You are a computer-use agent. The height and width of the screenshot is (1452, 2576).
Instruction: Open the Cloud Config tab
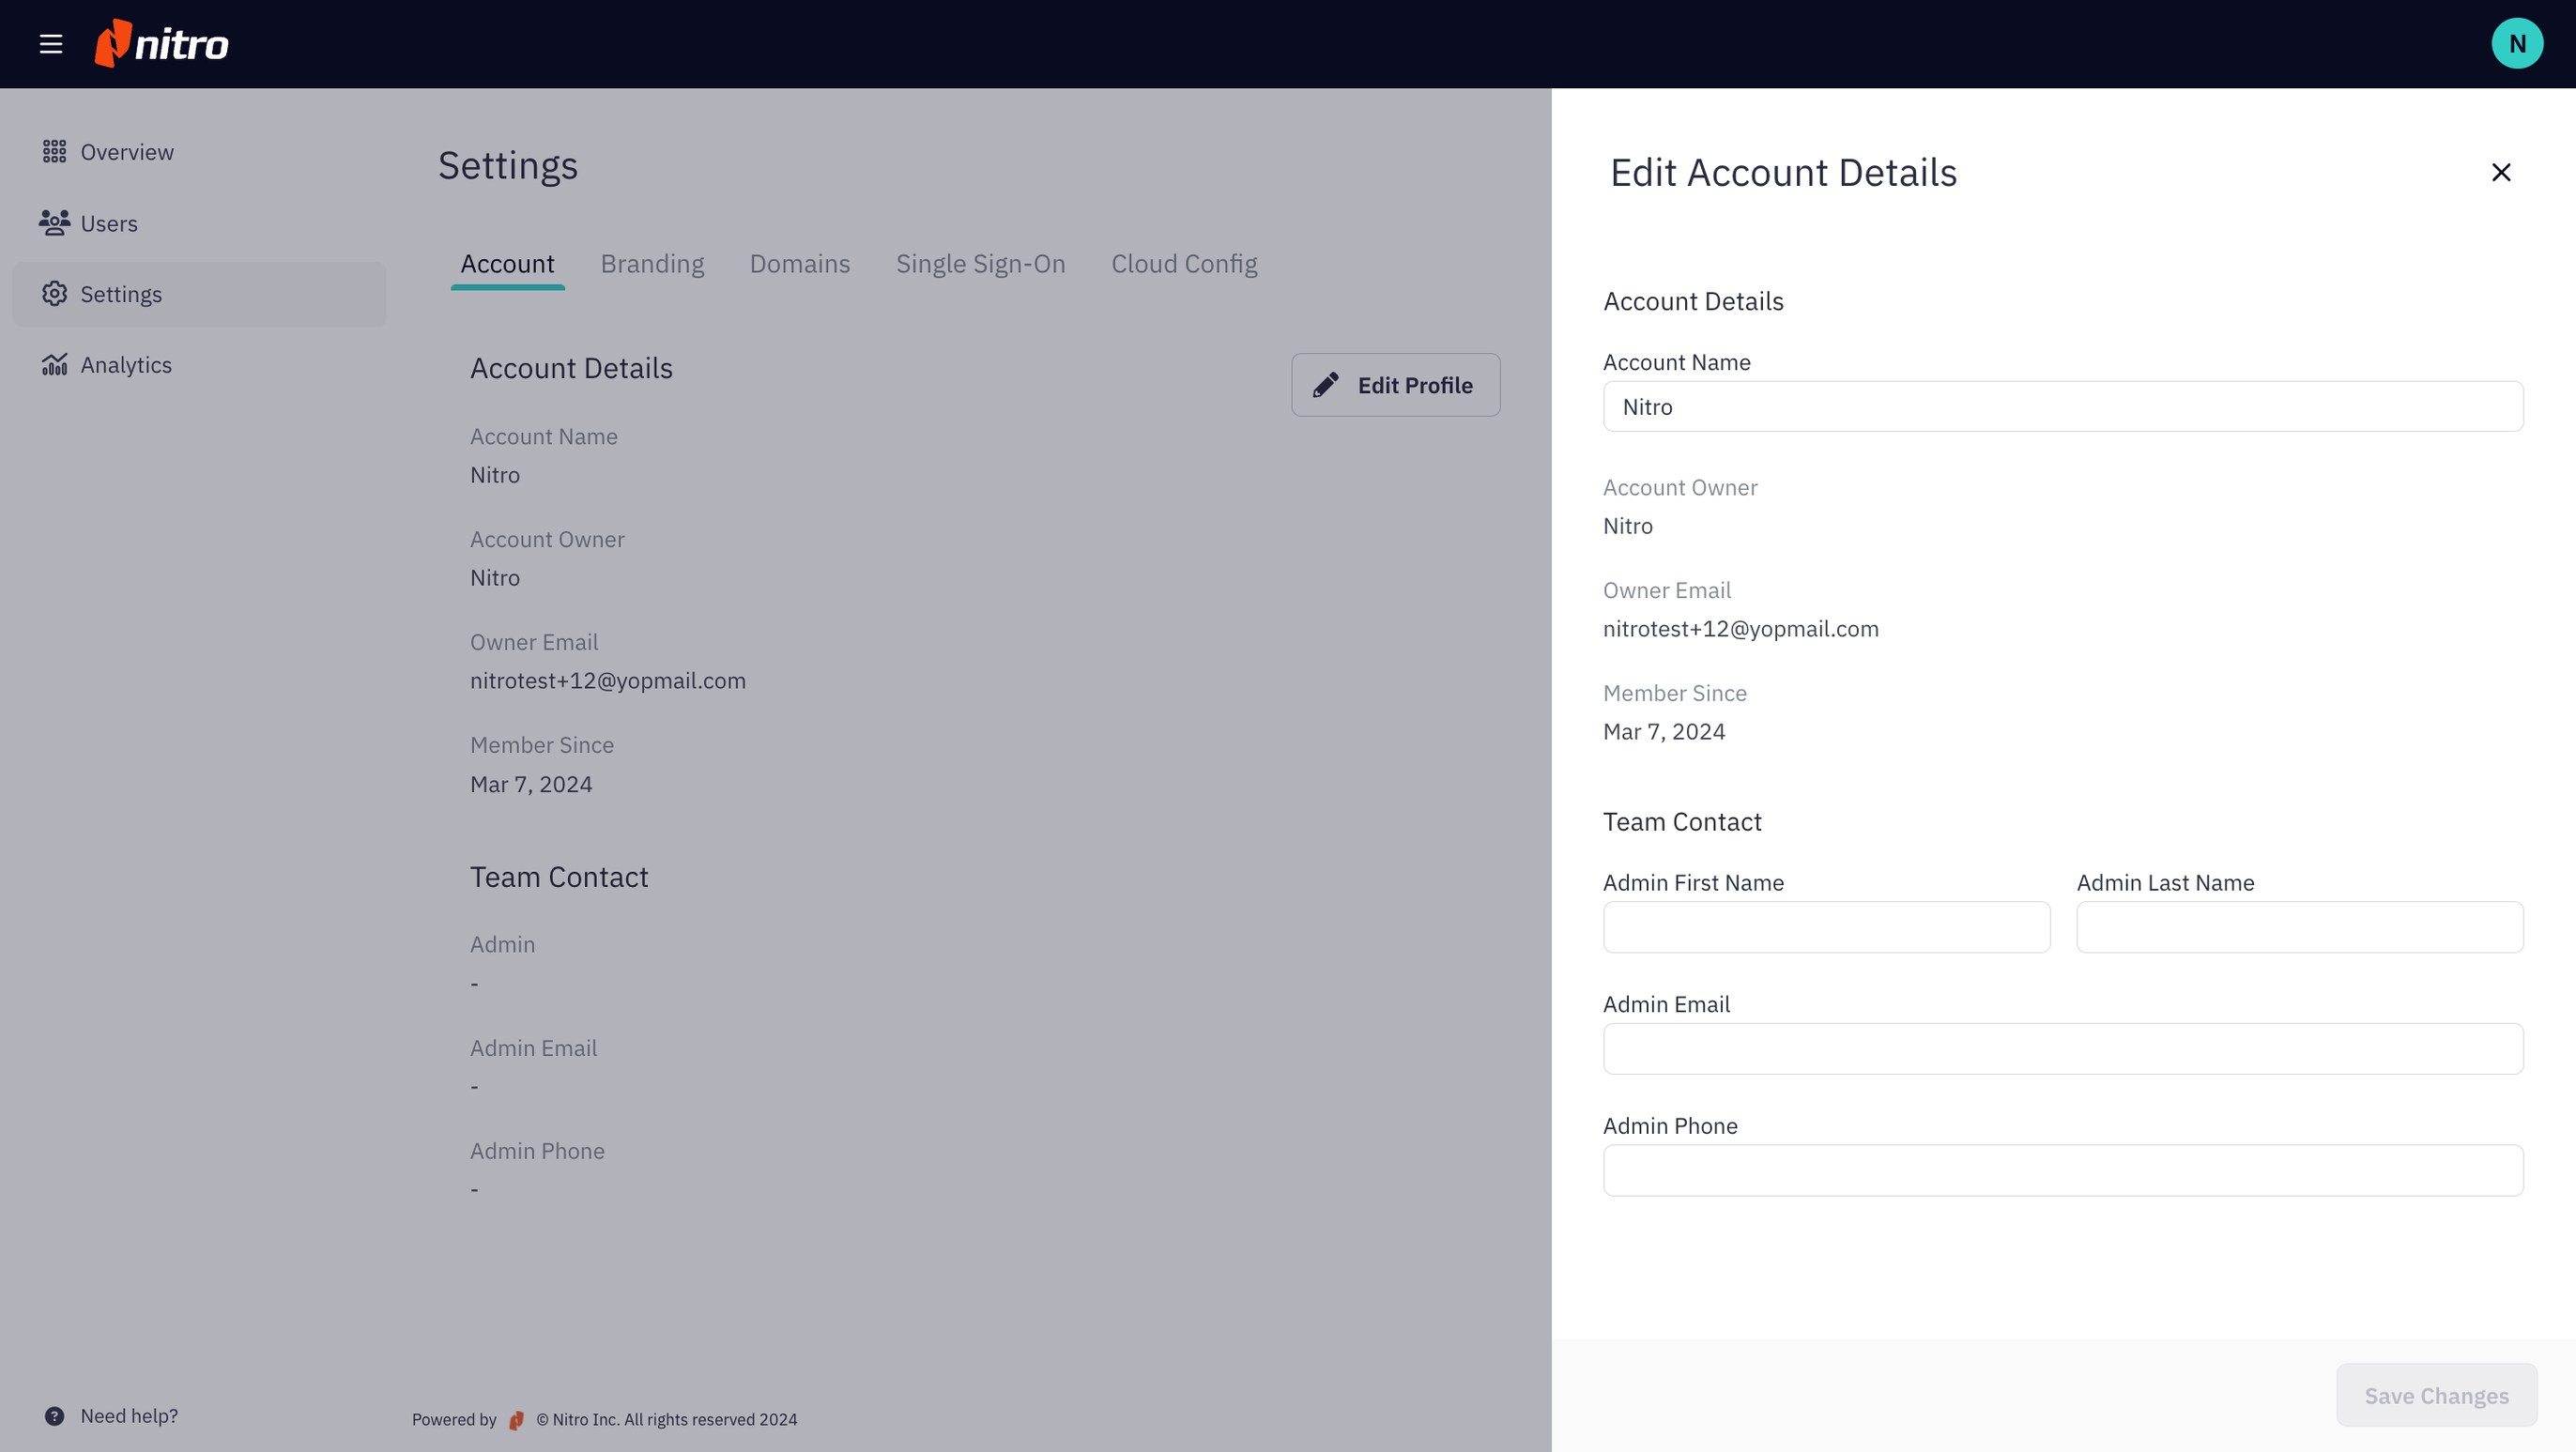(x=1184, y=263)
